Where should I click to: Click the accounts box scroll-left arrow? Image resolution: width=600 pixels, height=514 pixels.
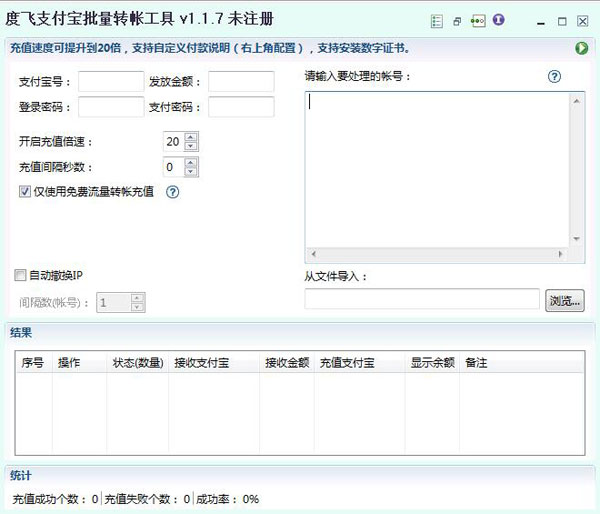[313, 254]
